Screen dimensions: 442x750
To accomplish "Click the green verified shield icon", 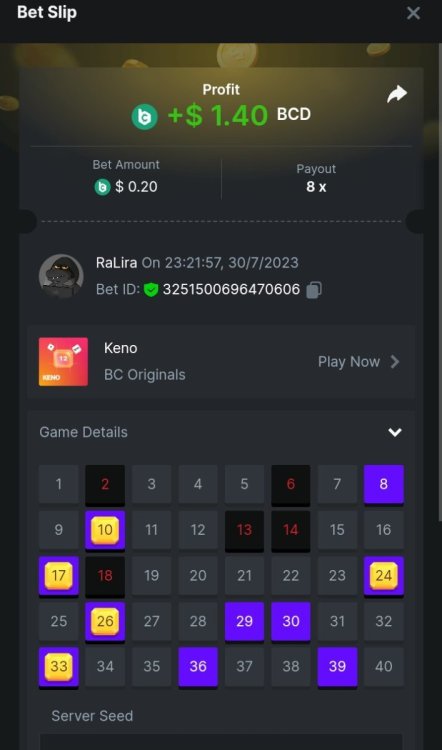I will [x=151, y=290].
